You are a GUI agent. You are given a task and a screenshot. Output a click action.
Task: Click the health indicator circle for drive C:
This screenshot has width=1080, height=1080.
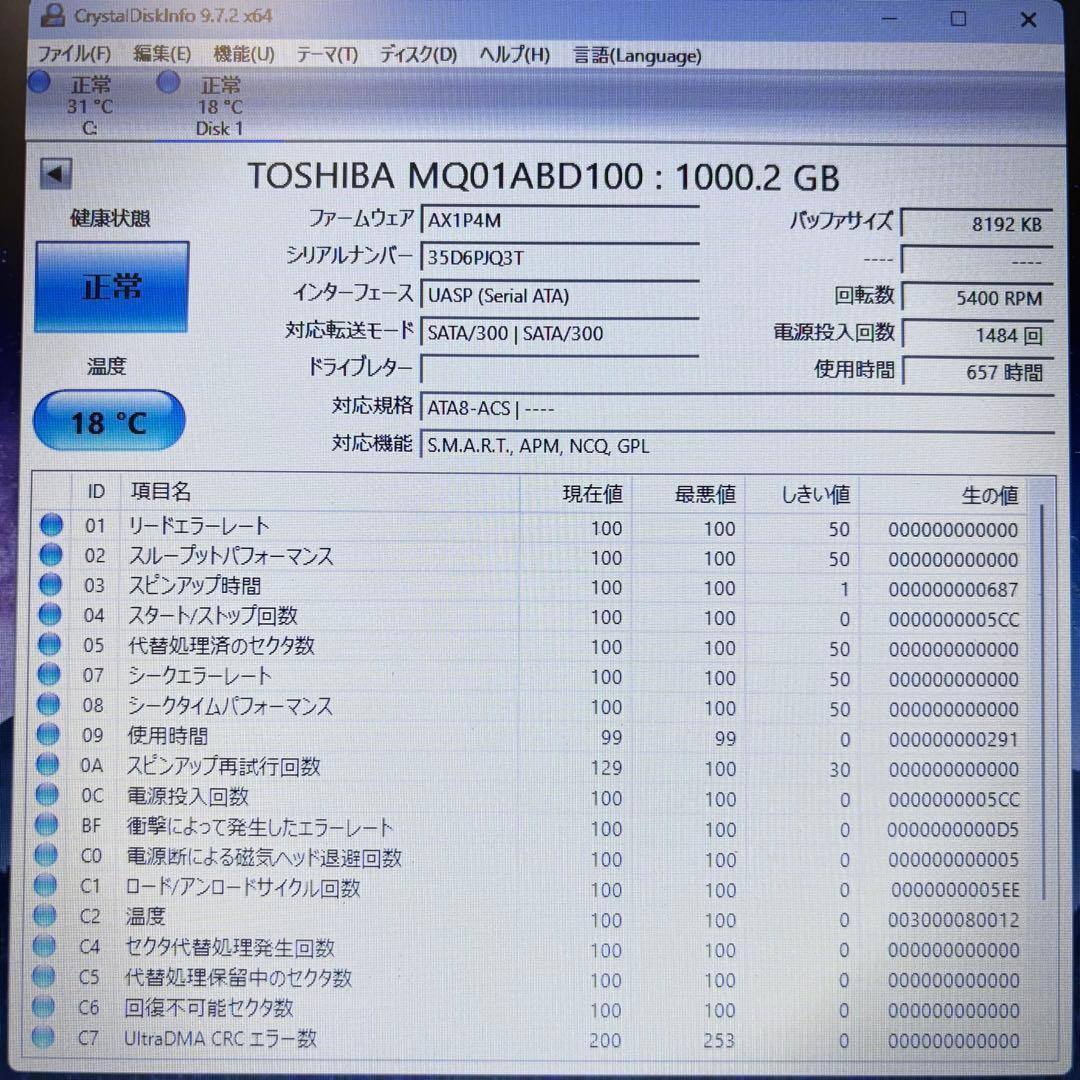click(x=39, y=83)
